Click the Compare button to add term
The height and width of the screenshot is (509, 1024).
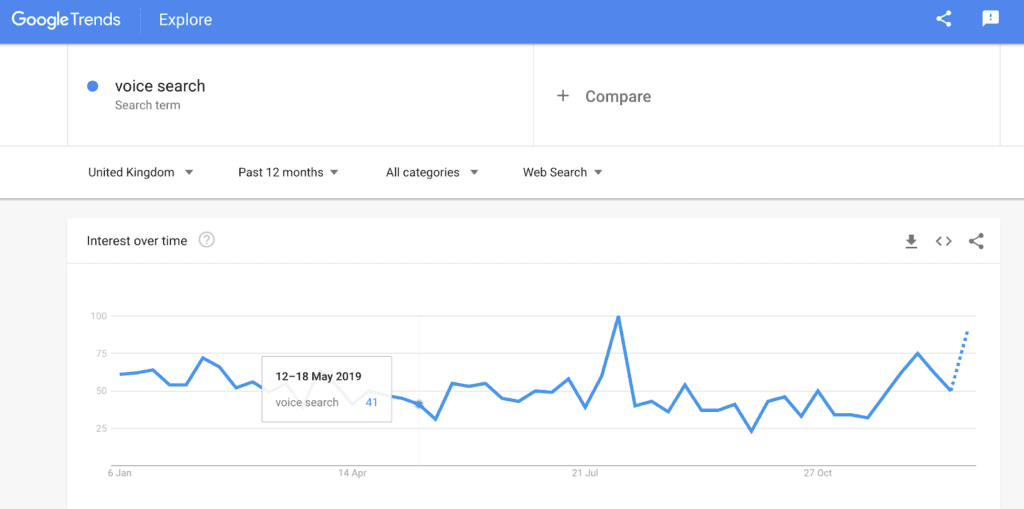pos(617,96)
